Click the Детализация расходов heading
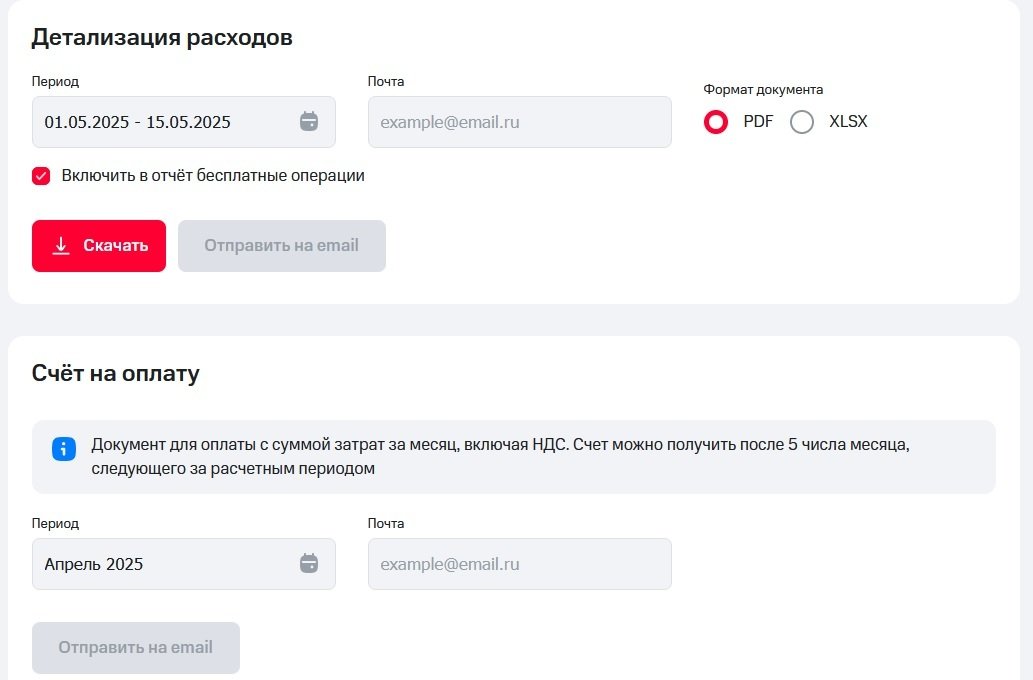This screenshot has width=1033, height=680. pyautogui.click(x=162, y=38)
